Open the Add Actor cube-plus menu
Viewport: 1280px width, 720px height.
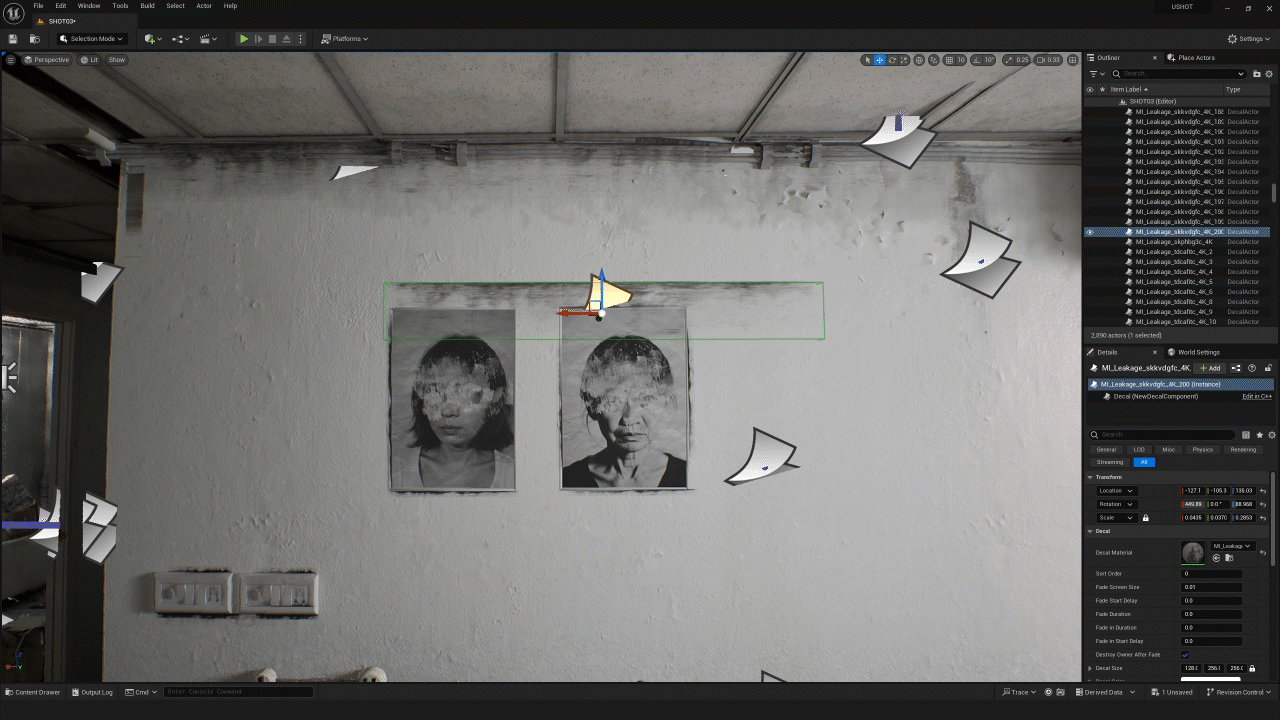point(151,39)
